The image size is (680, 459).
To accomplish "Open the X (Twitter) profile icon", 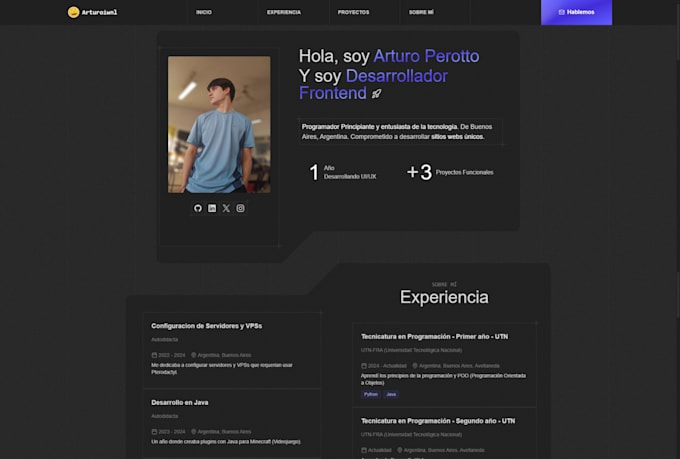I will (226, 209).
